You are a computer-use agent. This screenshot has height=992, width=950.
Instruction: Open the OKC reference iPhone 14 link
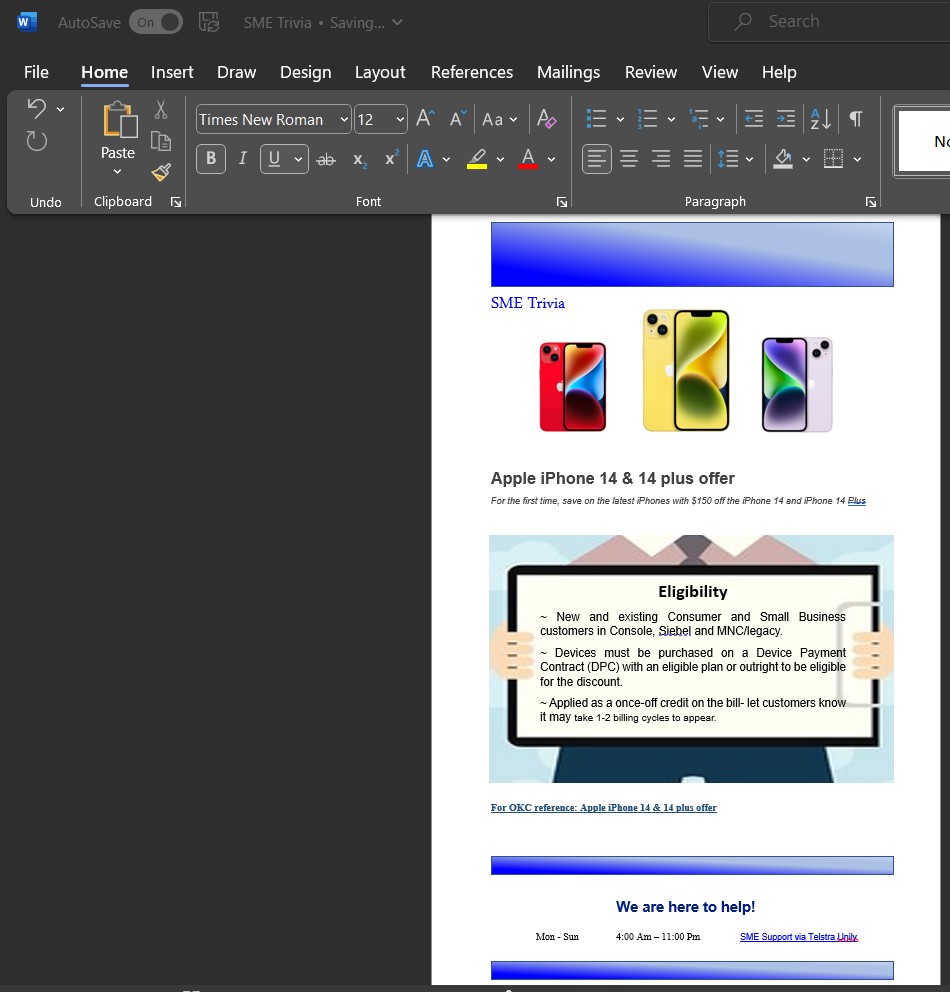(x=603, y=808)
